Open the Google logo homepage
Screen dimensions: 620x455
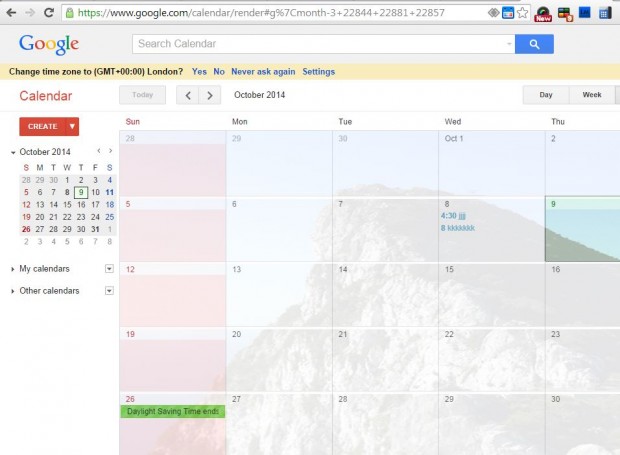point(49,44)
